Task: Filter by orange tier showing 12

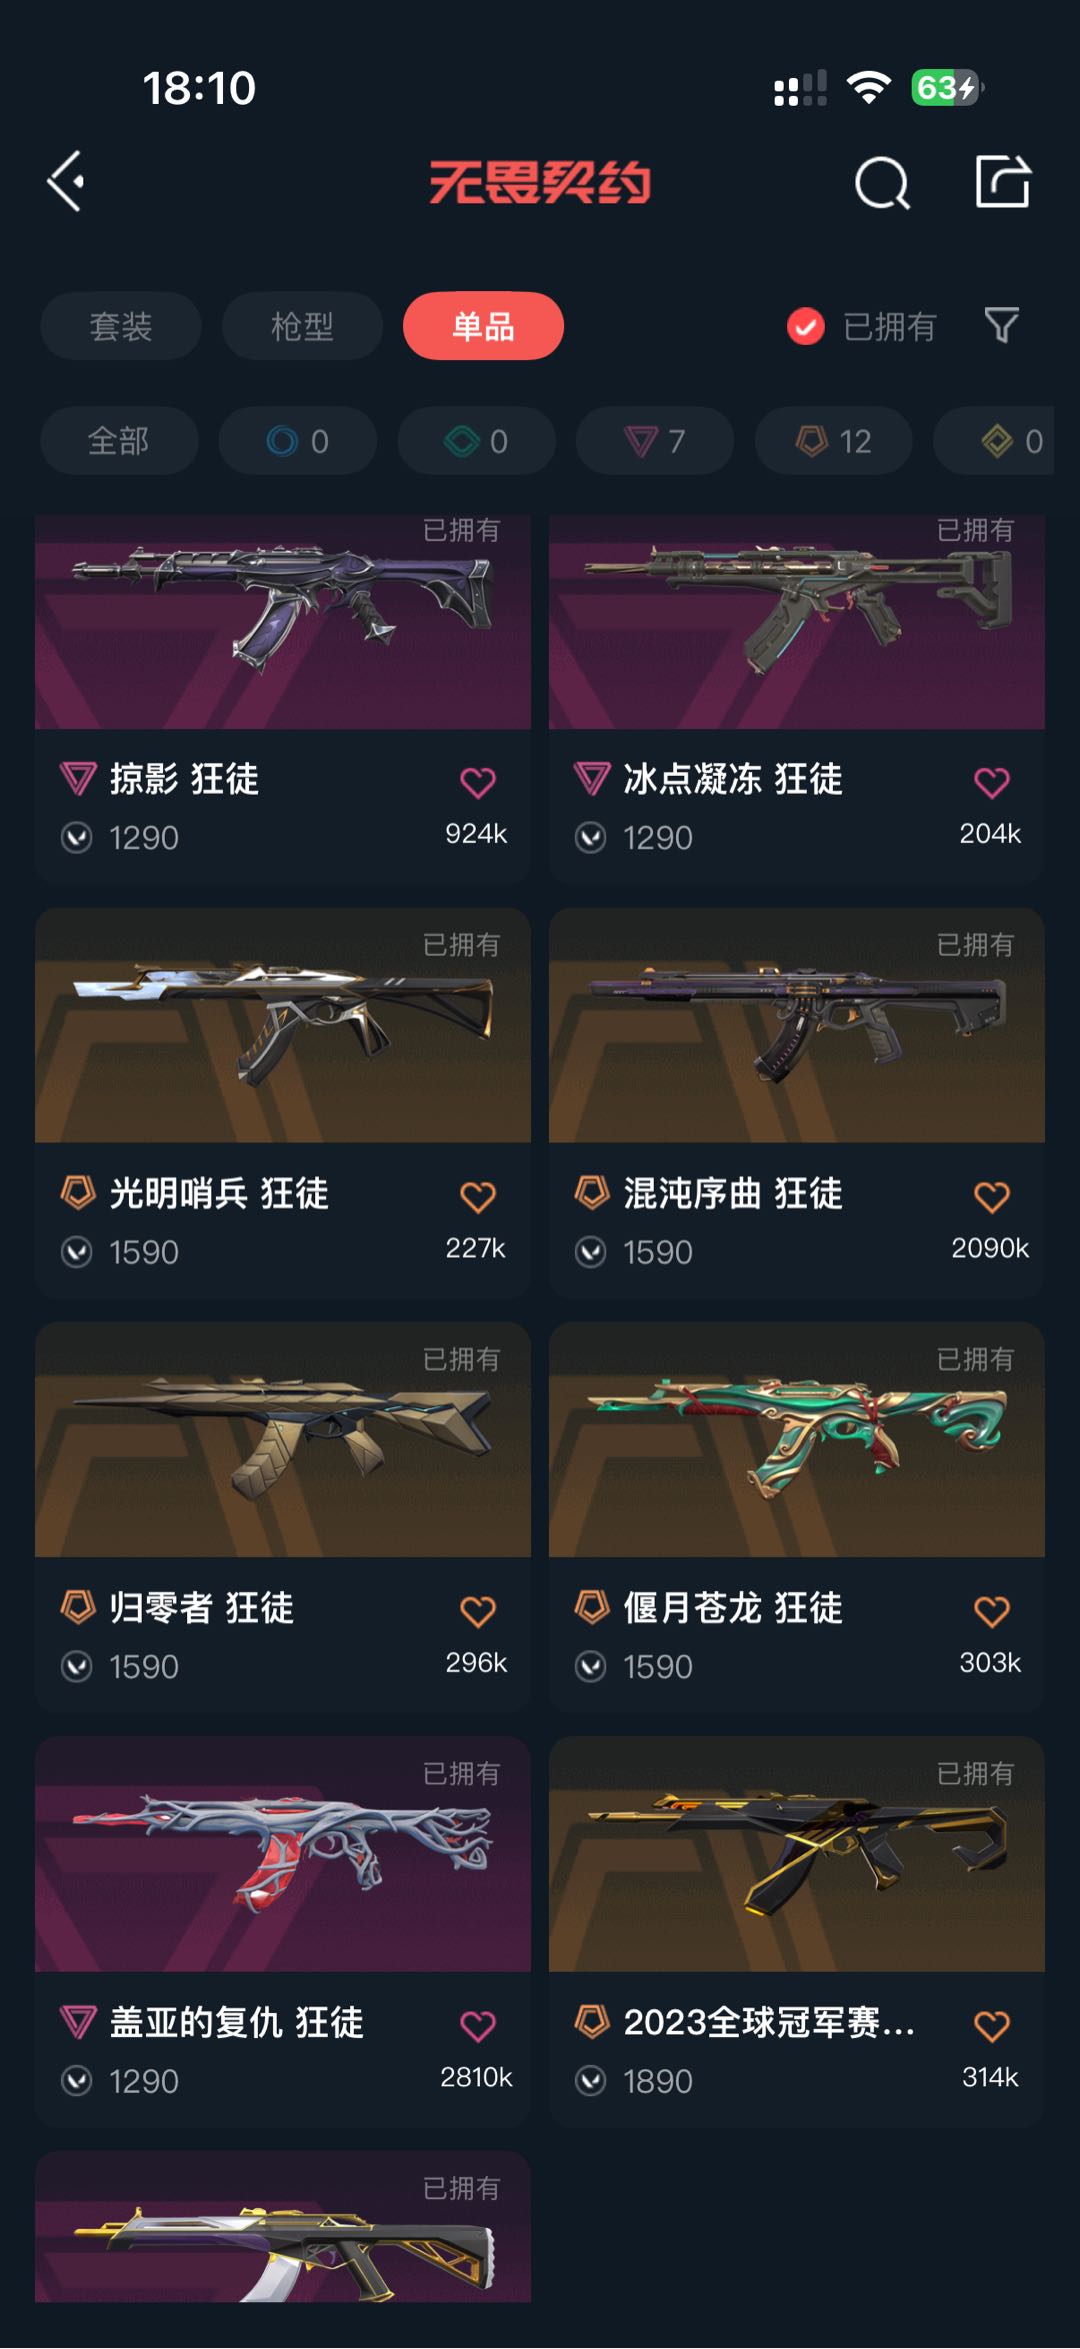Action: coord(833,440)
